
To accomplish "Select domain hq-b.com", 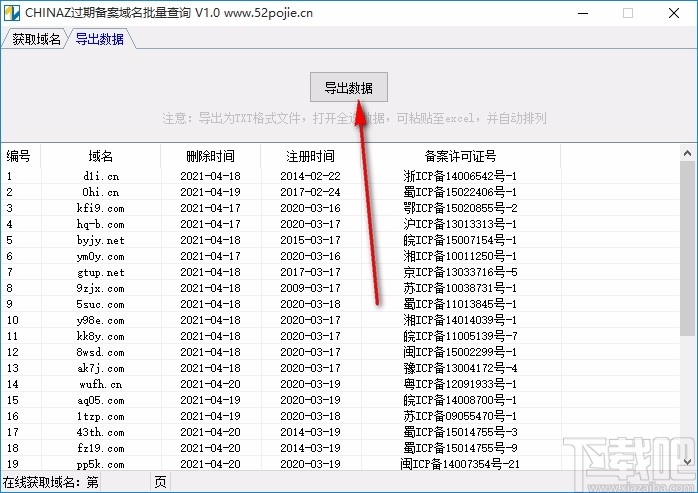I will pyautogui.click(x=101, y=224).
